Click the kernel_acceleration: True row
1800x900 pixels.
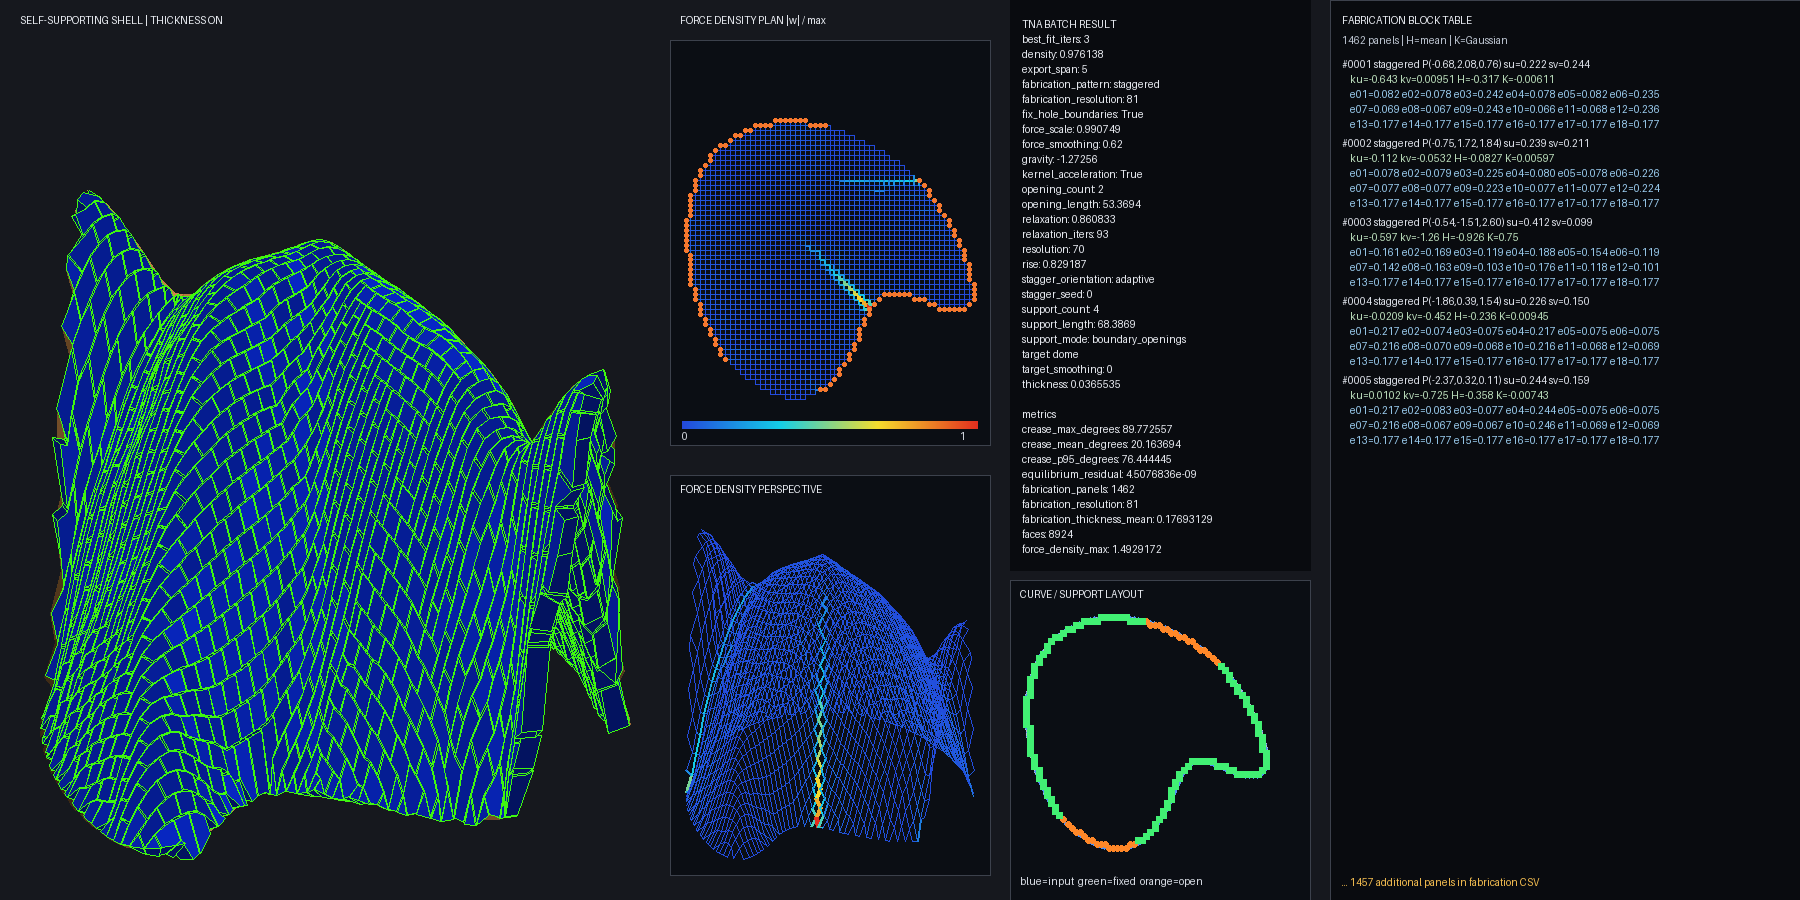pyautogui.click(x=1082, y=174)
